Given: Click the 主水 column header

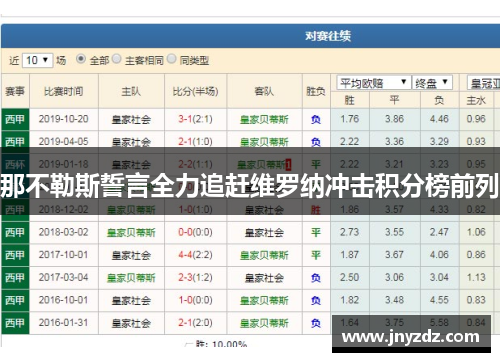Looking at the screenshot, I should 476,100.
